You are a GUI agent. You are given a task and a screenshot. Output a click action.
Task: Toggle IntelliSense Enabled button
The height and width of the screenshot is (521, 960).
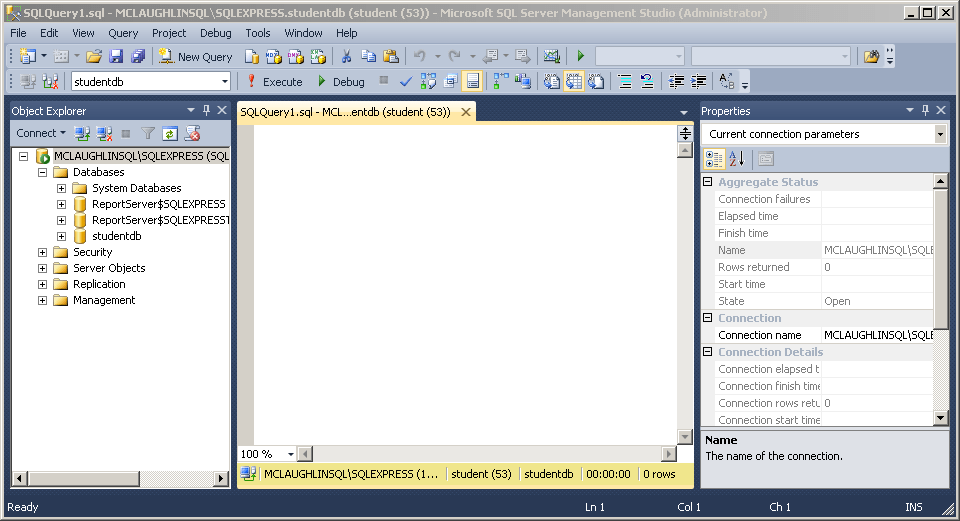pos(472,81)
